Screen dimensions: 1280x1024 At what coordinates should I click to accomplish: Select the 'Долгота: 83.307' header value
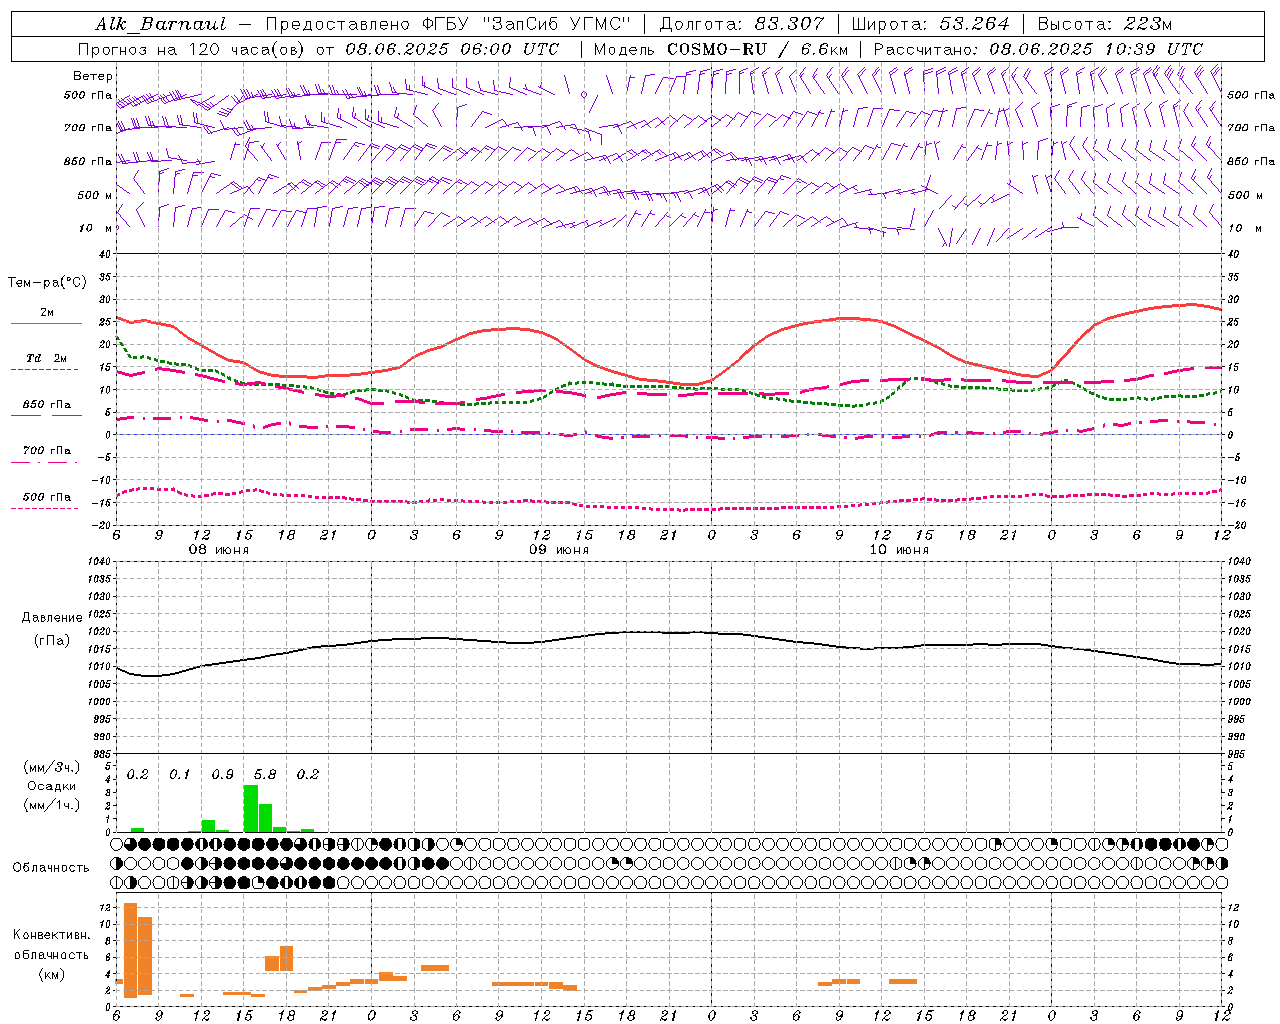point(742,24)
